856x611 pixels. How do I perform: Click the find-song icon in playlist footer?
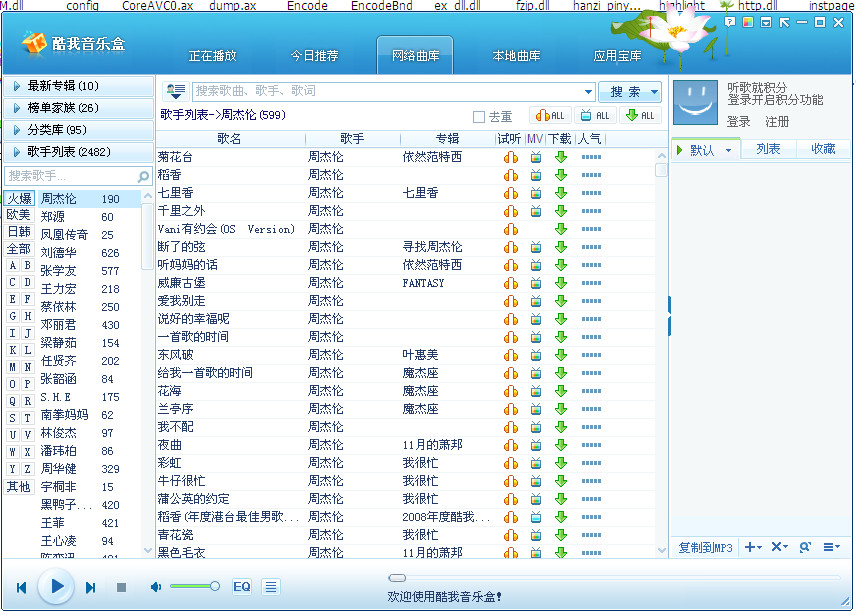[805, 547]
